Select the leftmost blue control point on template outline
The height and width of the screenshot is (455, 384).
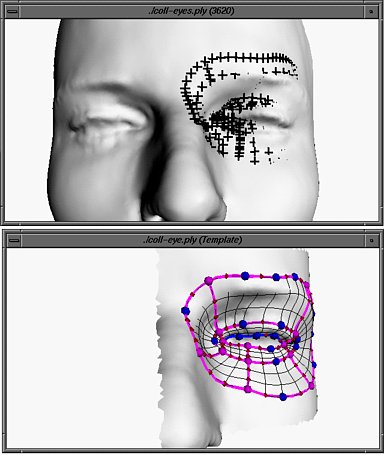(185, 311)
